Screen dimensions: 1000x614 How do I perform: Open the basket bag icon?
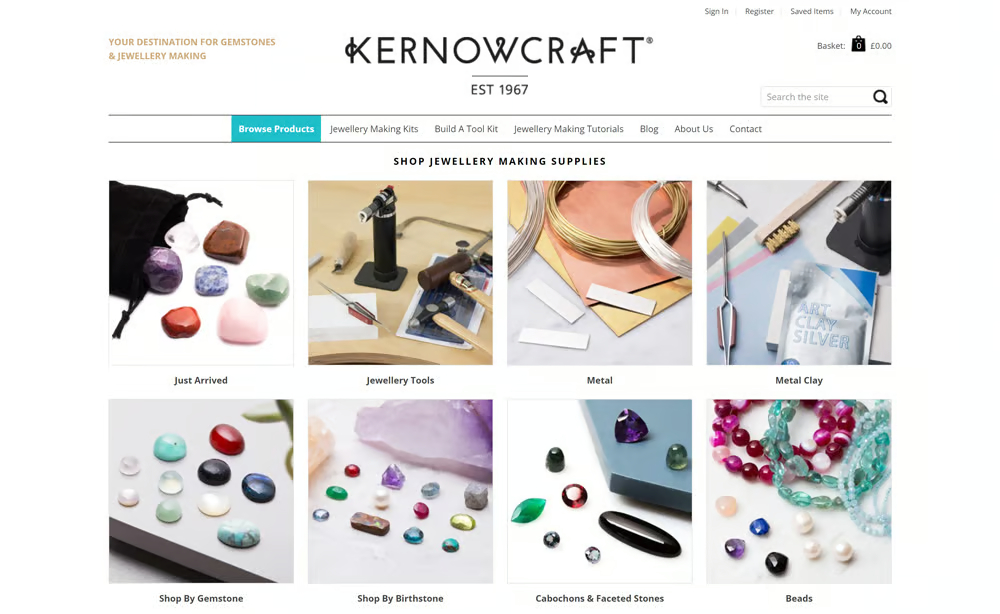[x=858, y=44]
